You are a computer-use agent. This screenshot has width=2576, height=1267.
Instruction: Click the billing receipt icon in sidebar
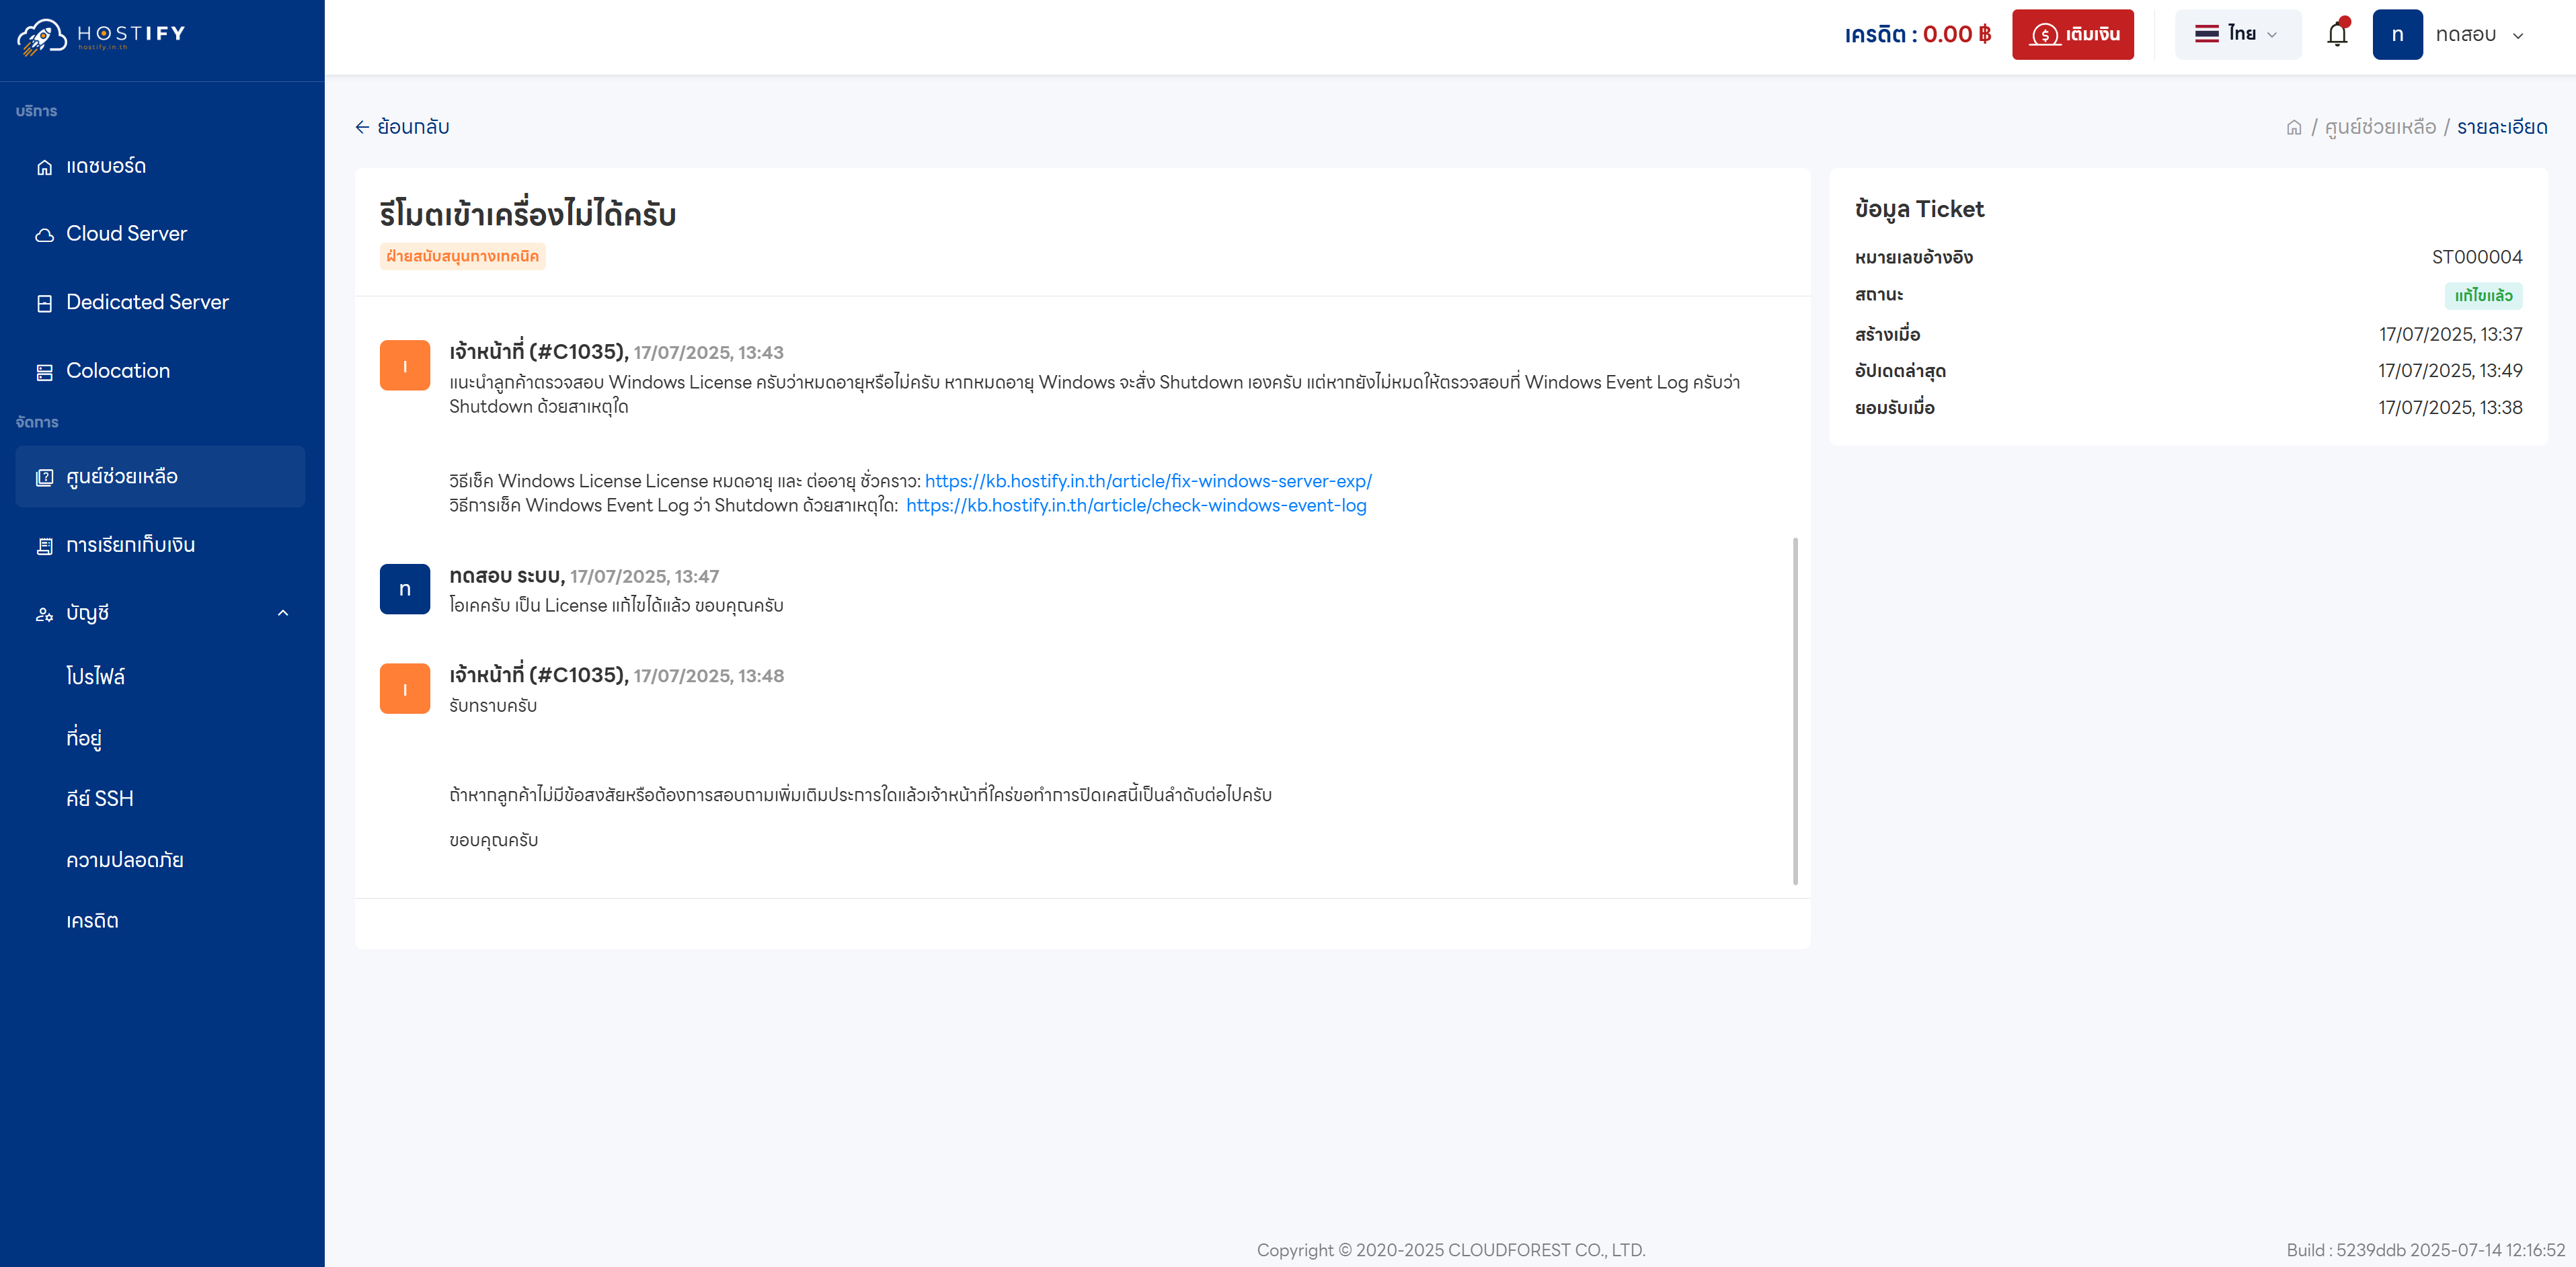pos(45,546)
